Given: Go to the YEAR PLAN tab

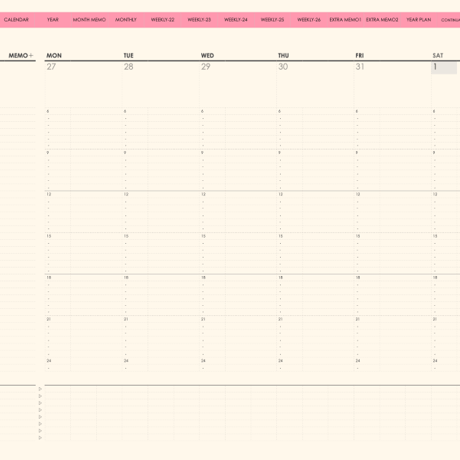Looking at the screenshot, I should 419,20.
